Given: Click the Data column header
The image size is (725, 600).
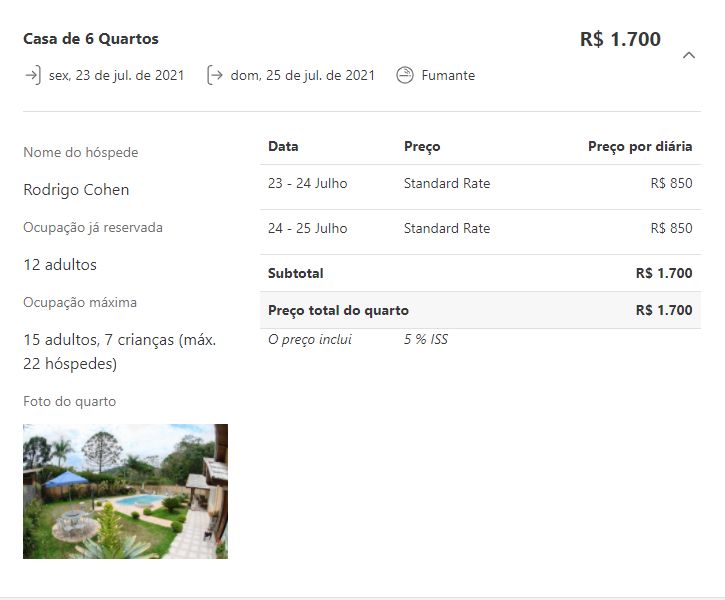Looking at the screenshot, I should (283, 146).
